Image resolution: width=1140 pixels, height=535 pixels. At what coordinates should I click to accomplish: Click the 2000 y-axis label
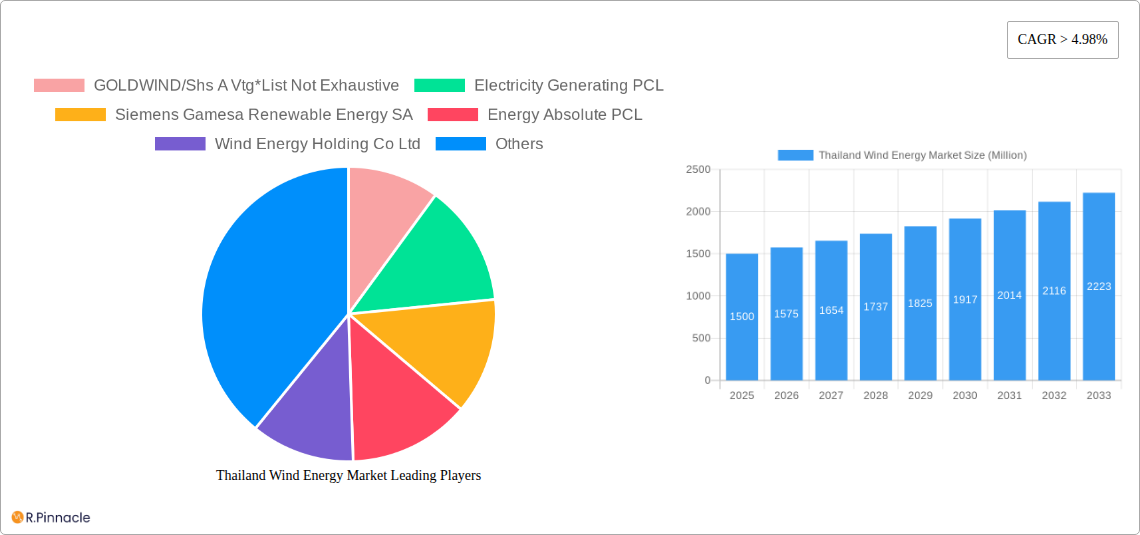(698, 212)
